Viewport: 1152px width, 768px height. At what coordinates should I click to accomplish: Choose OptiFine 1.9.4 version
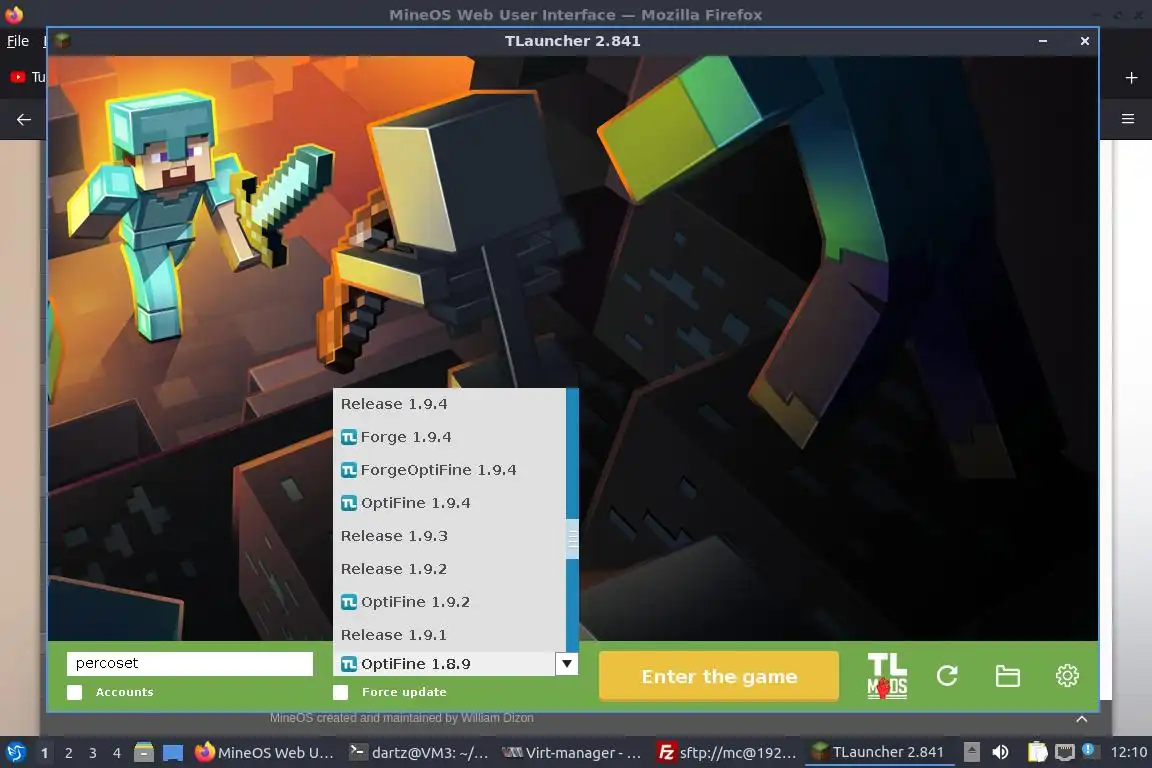[x=450, y=503]
